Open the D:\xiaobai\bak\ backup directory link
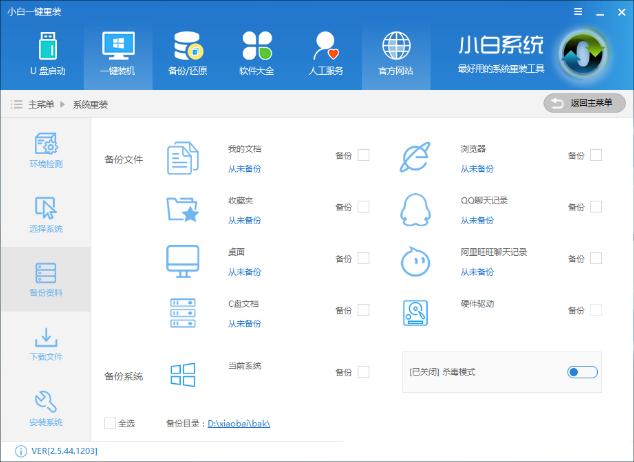 (x=239, y=423)
